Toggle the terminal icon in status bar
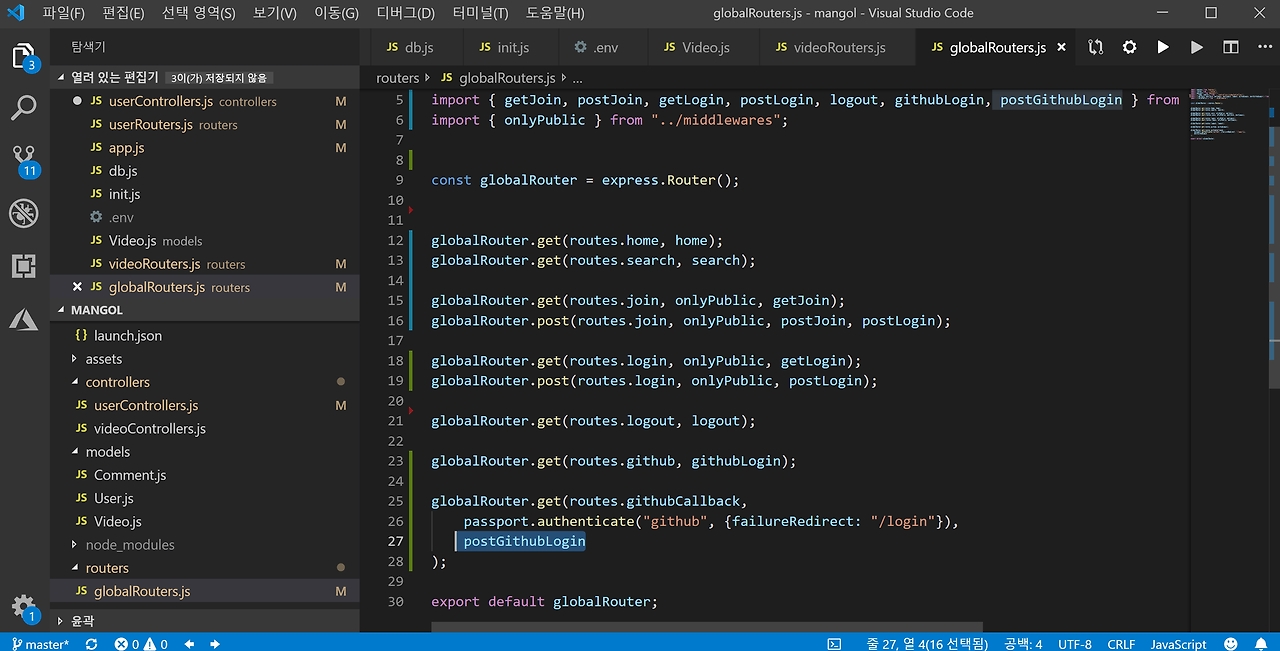The width and height of the screenshot is (1280, 651). click(x=834, y=644)
